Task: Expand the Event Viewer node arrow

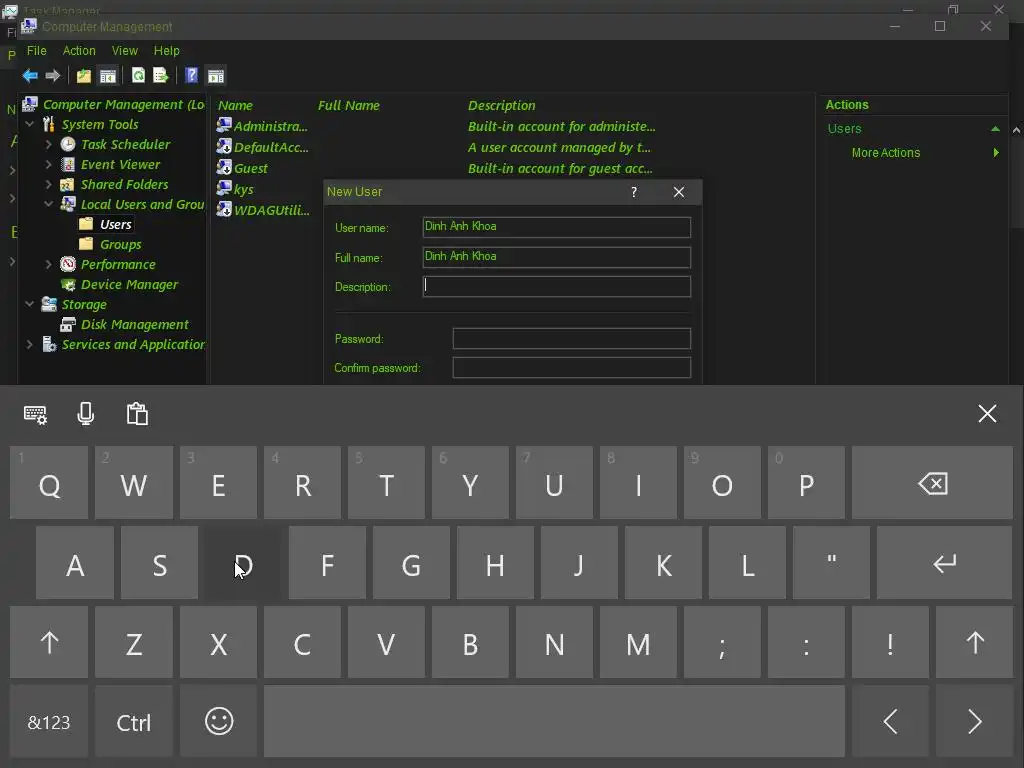Action: (48, 165)
